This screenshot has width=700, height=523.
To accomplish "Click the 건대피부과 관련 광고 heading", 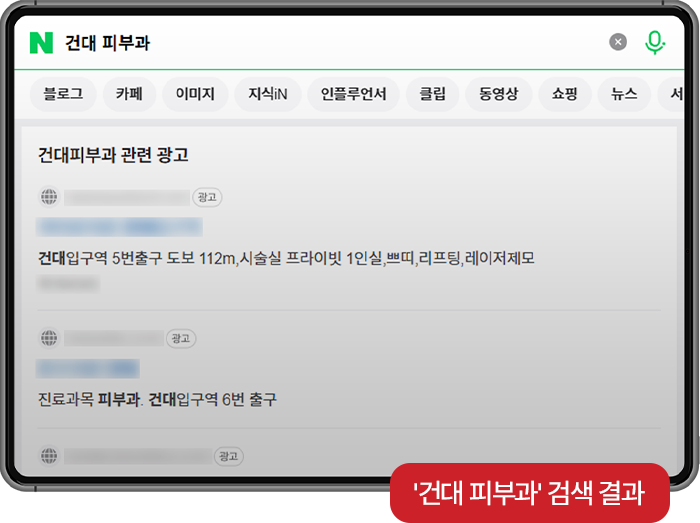I will (113, 155).
